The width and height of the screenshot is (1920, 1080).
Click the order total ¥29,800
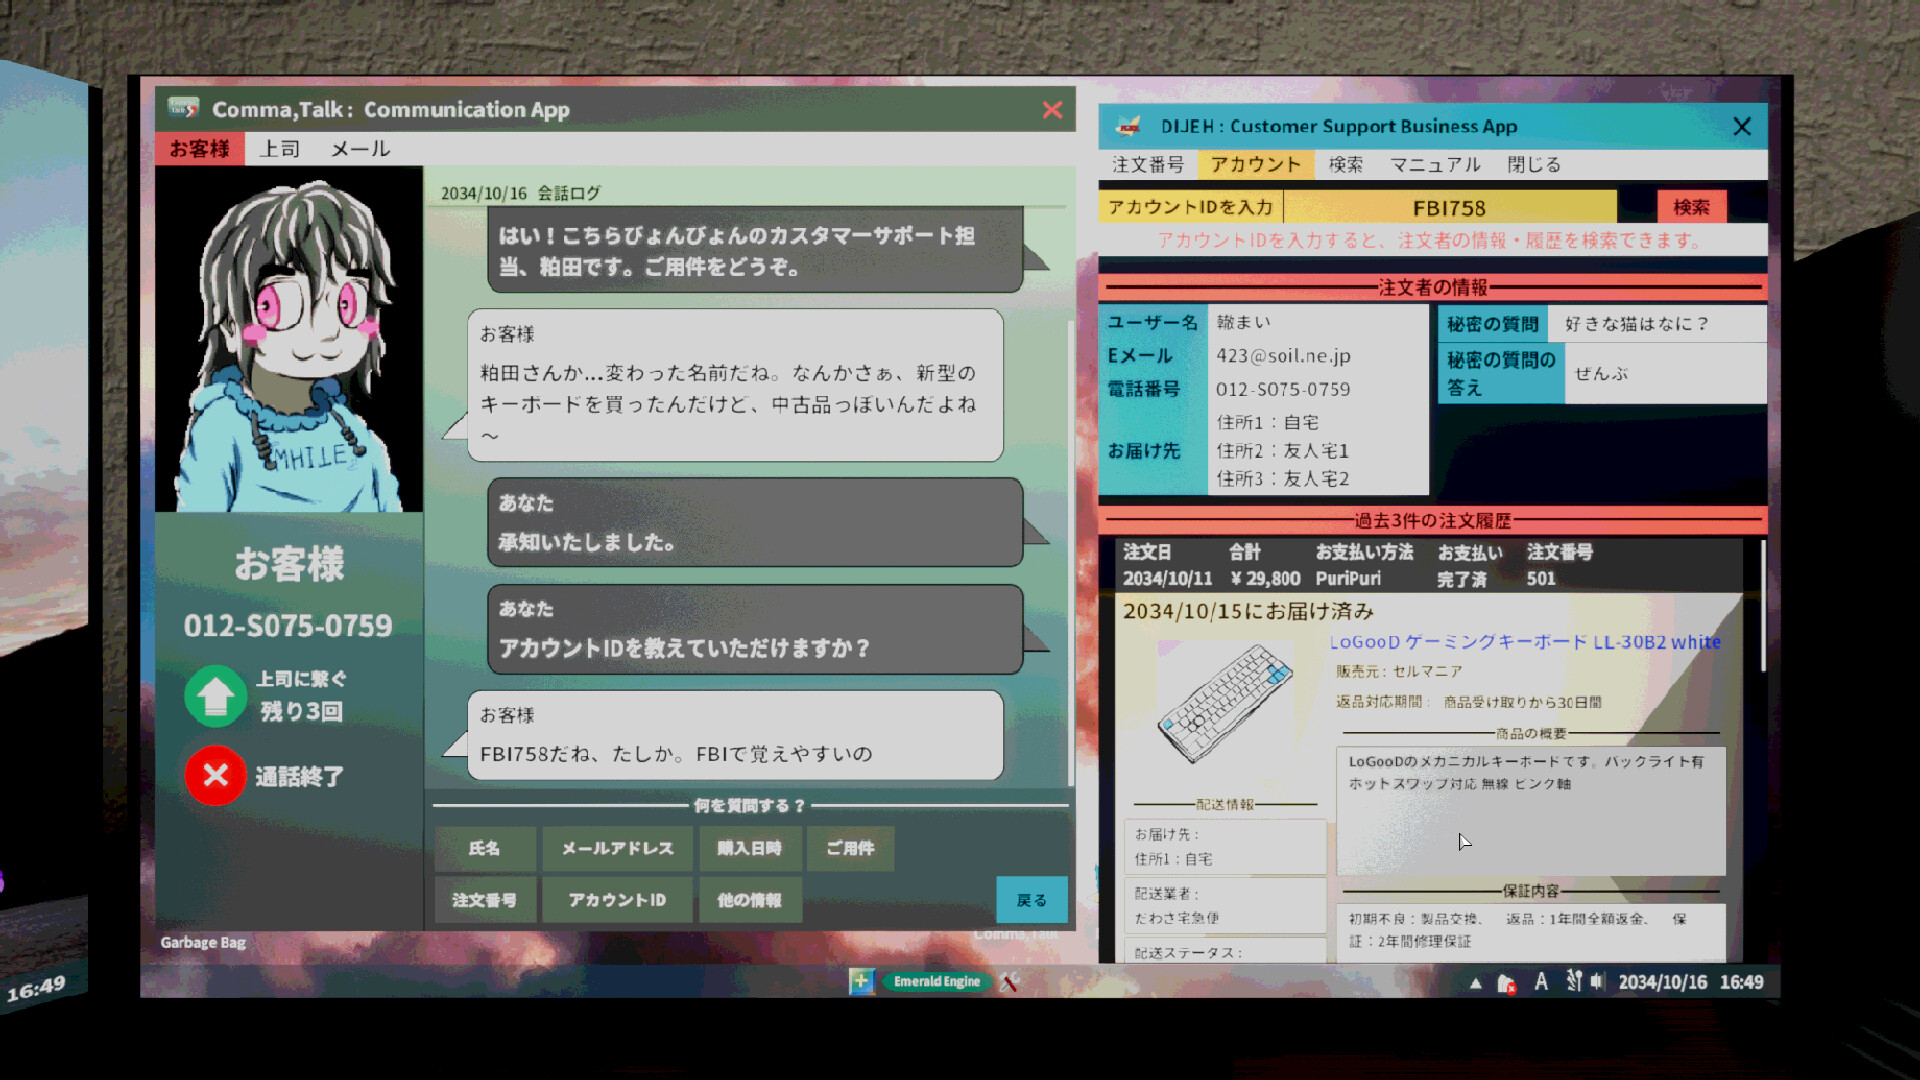1265,579
